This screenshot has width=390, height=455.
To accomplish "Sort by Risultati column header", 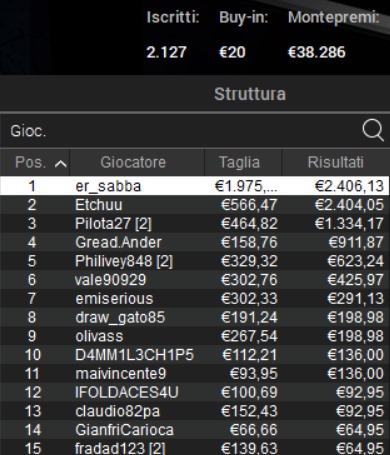I will point(336,162).
